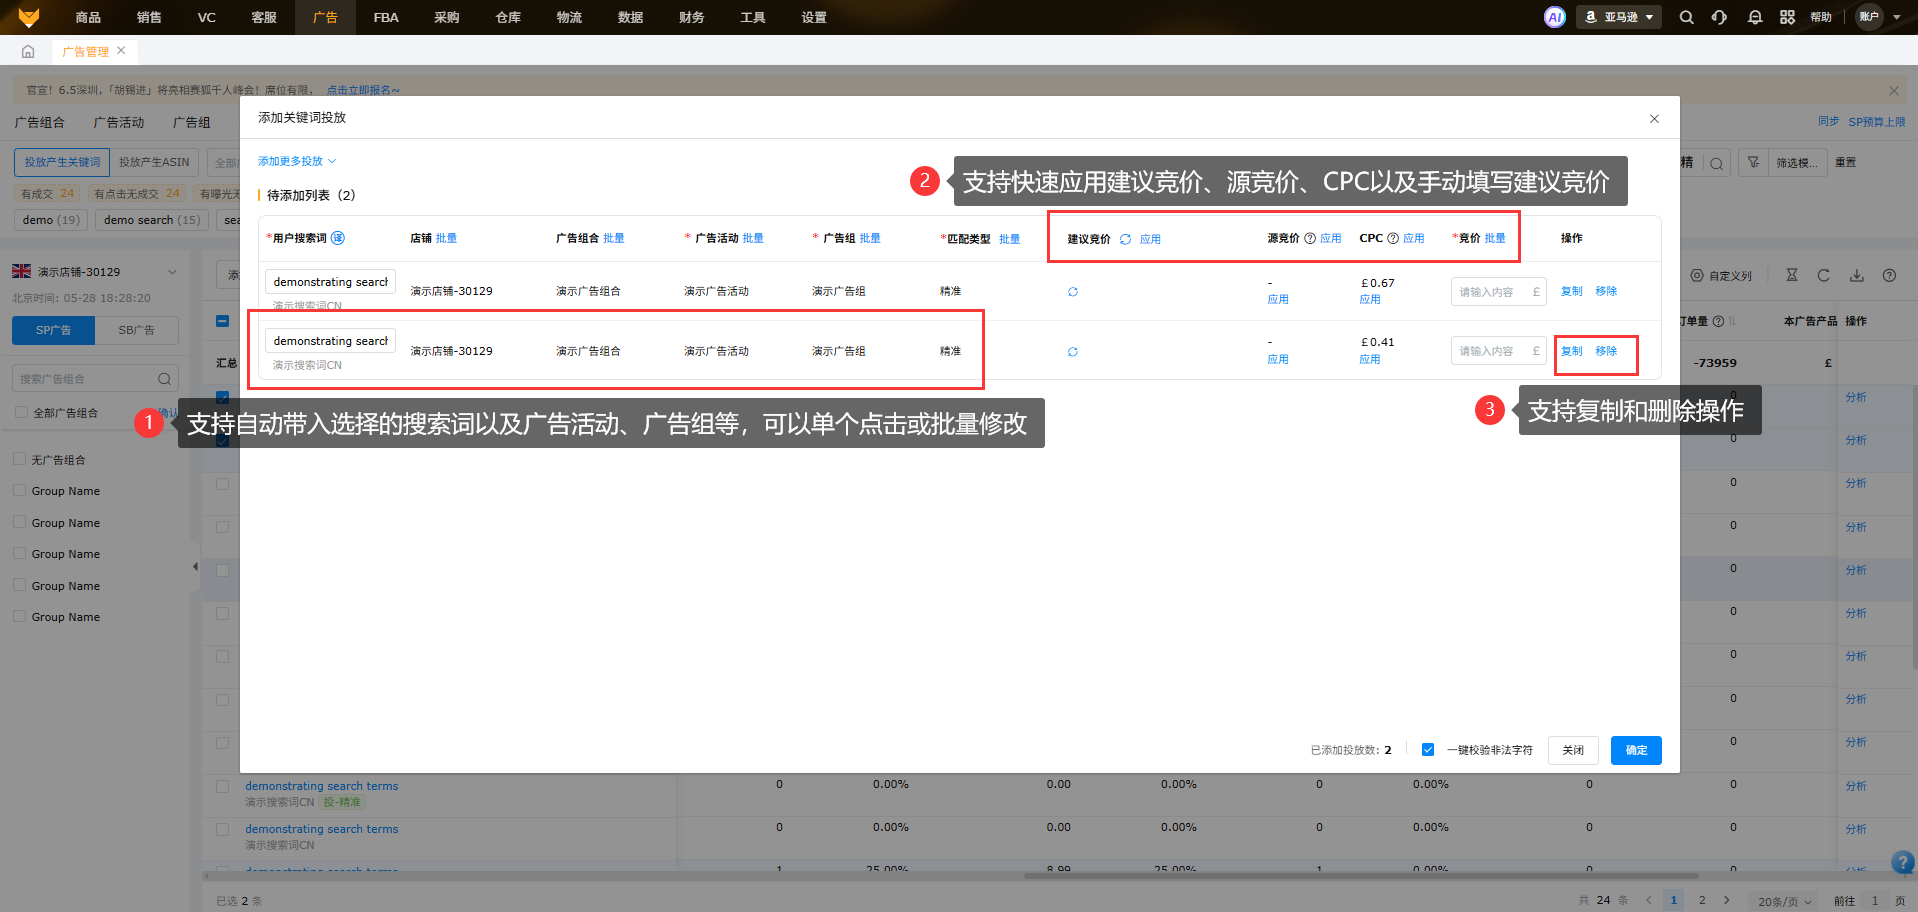Click the AI assistant icon

point(1554,17)
